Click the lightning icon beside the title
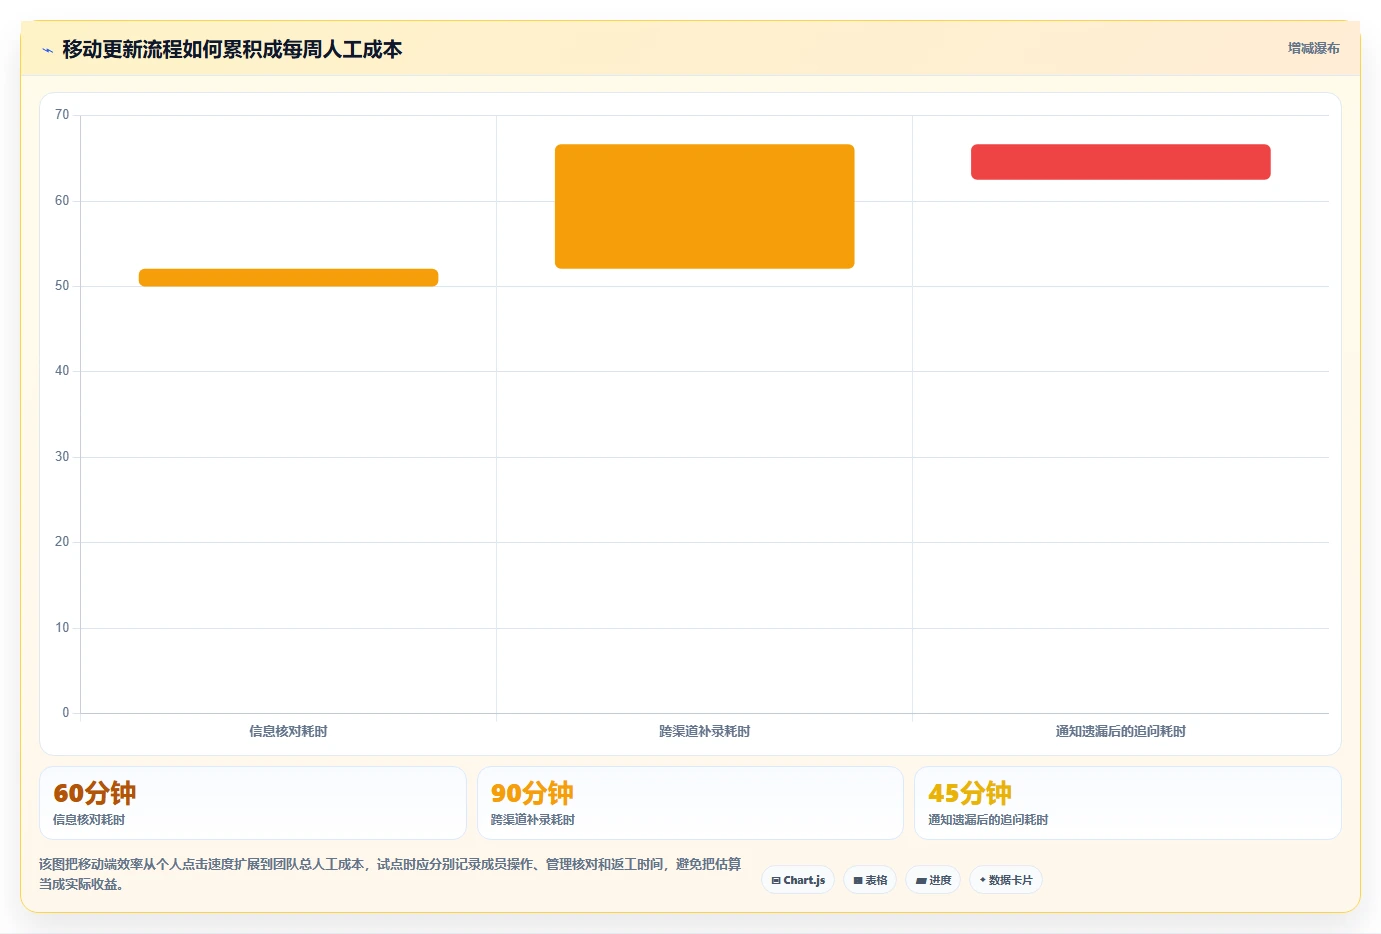 coord(47,50)
